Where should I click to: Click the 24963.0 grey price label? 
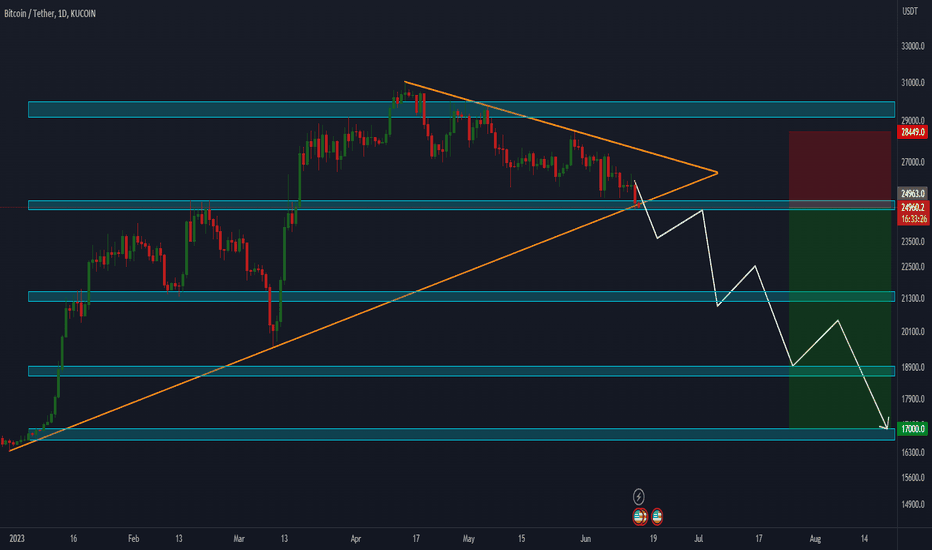(912, 194)
